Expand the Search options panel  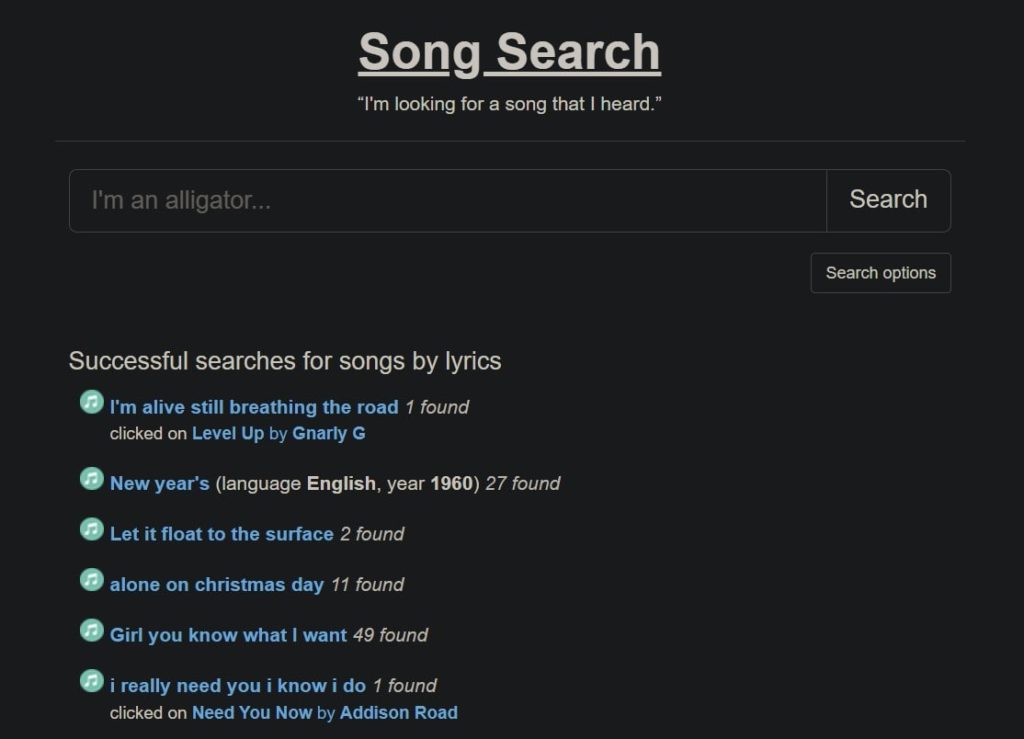(x=880, y=273)
